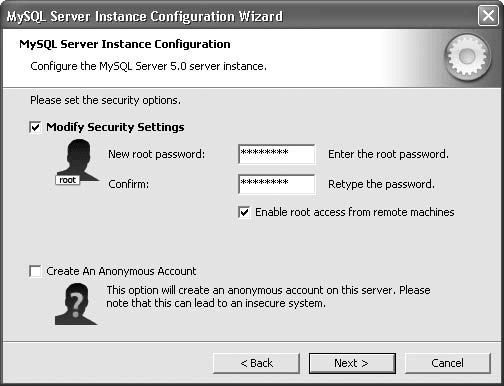Click the small "root" name badge

tap(68, 180)
